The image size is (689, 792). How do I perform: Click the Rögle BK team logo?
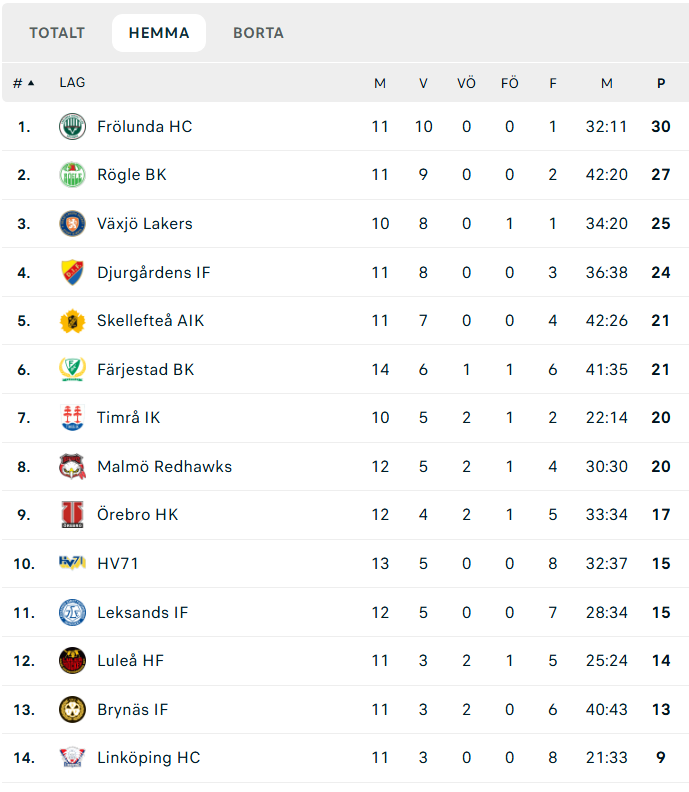(72, 175)
